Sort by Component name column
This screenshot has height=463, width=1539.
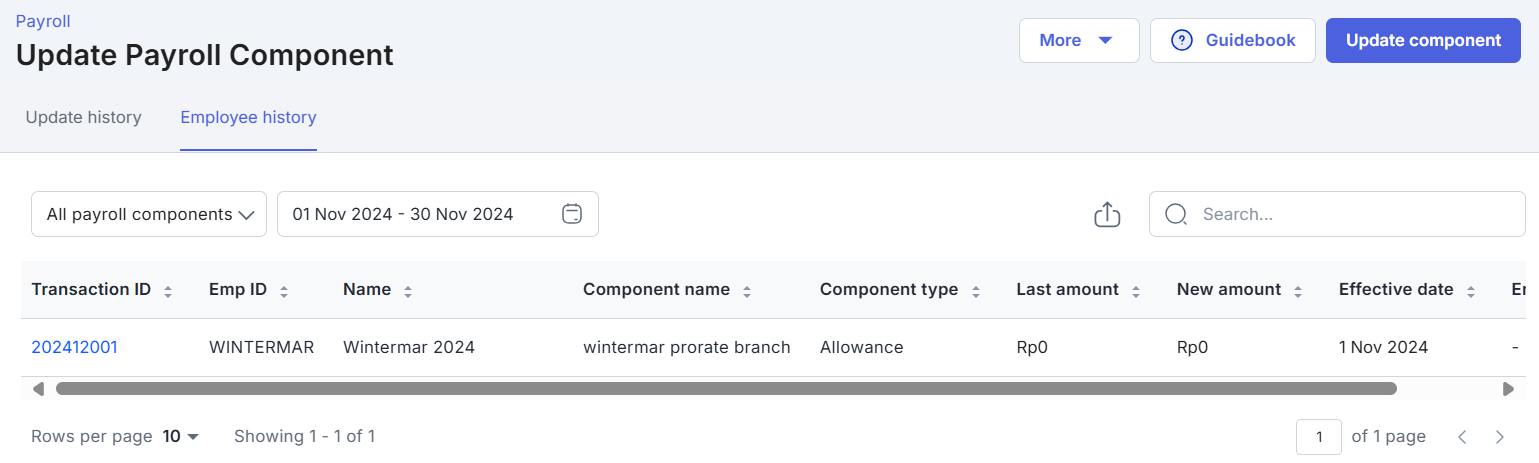click(747, 291)
